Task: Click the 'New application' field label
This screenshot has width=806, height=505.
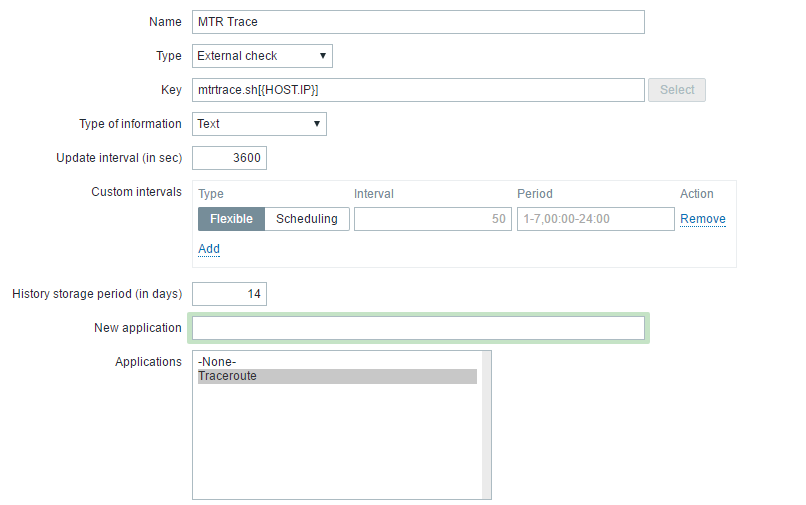Action: pos(138,328)
